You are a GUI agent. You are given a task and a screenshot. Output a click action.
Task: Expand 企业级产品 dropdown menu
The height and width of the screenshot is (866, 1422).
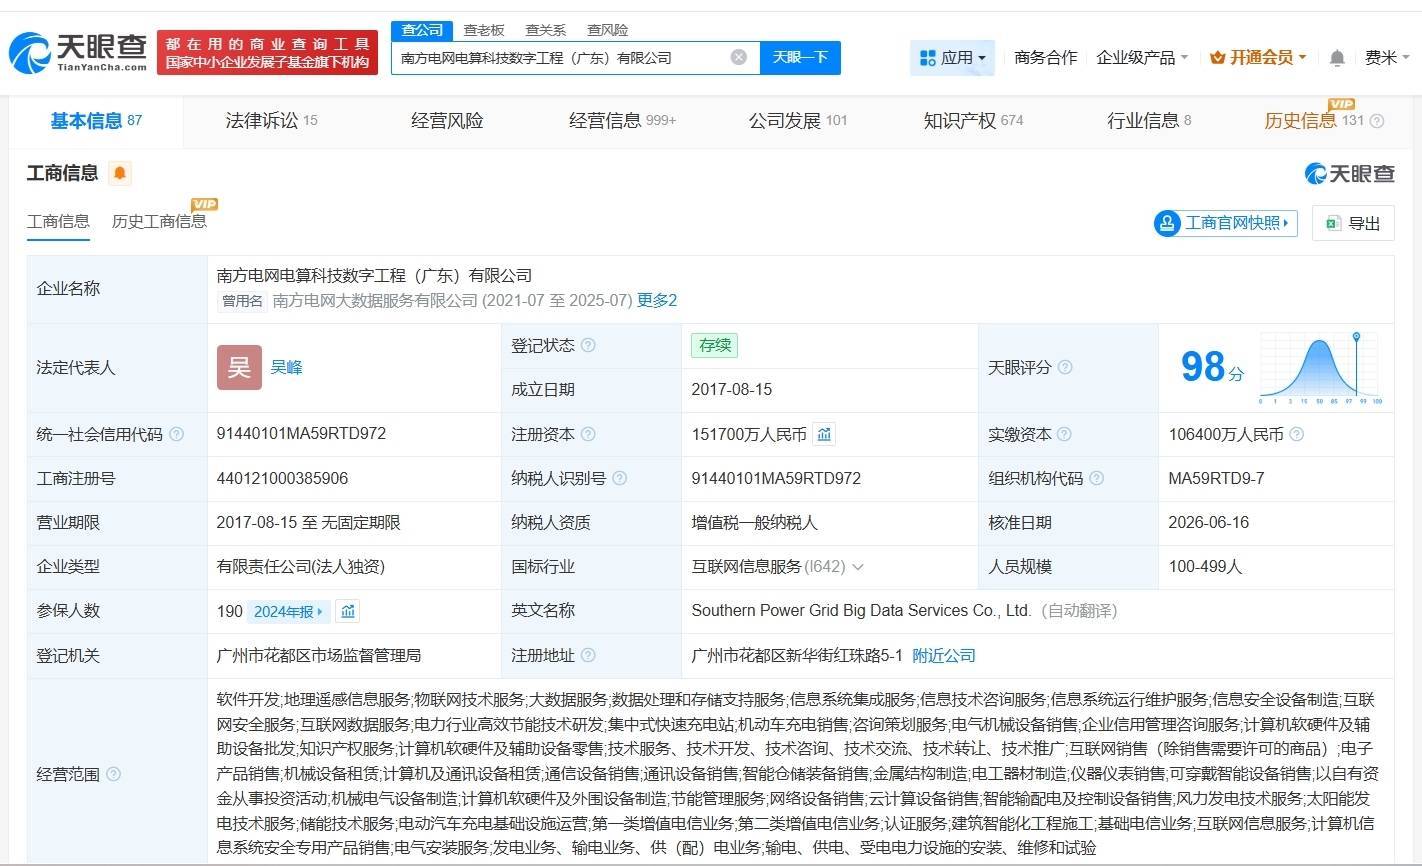pyautogui.click(x=1142, y=58)
